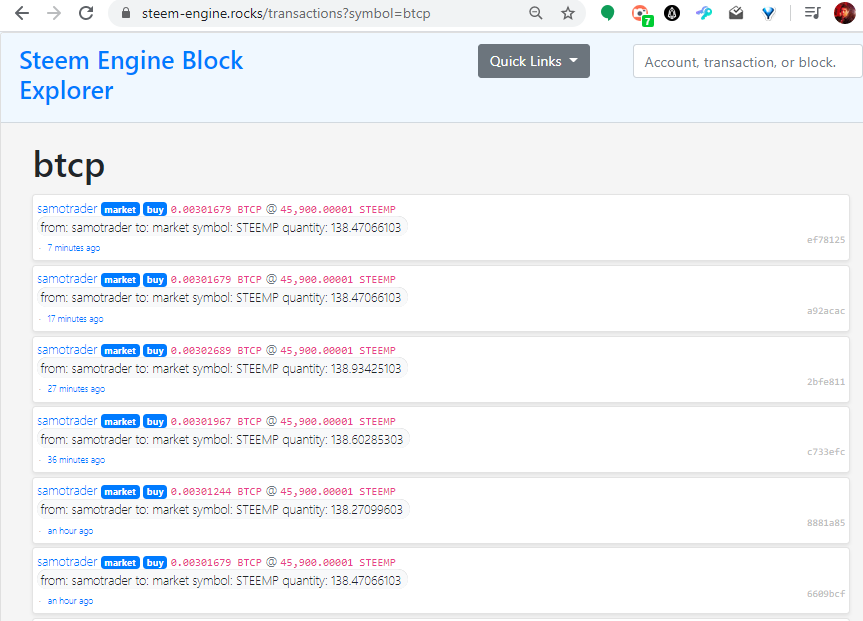Open the blue key-shaped extension icon

pos(704,13)
